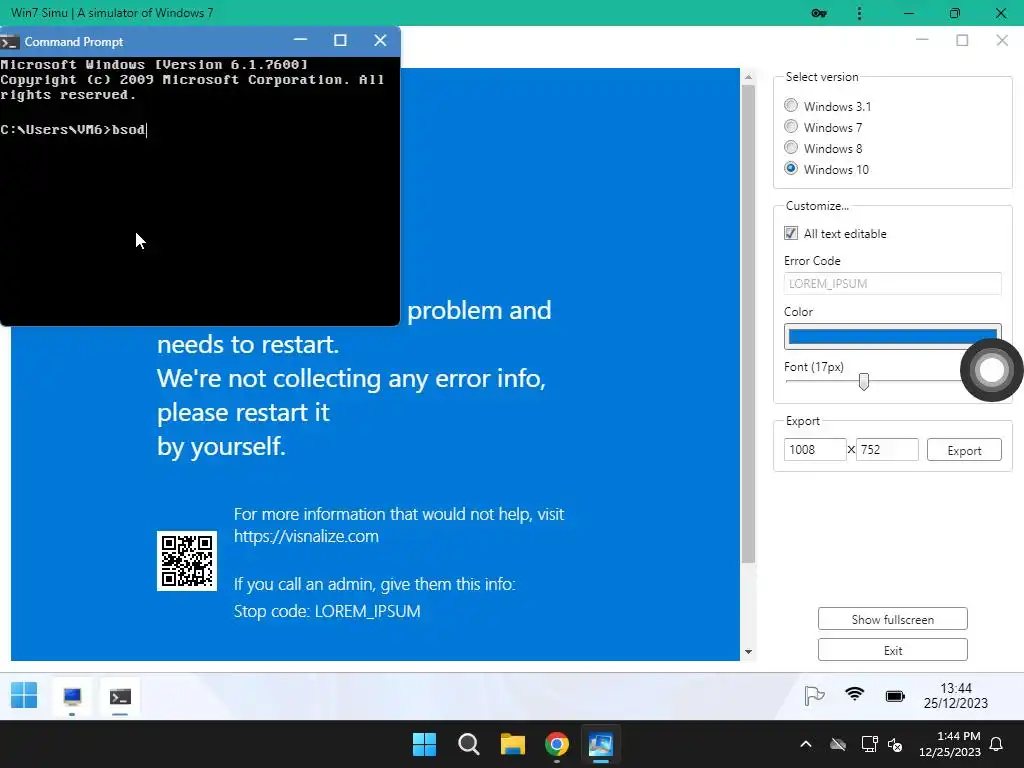Image resolution: width=1024 pixels, height=768 pixels.
Task: Click the Win7 Simu app icon on host taskbar
Action: 601,744
